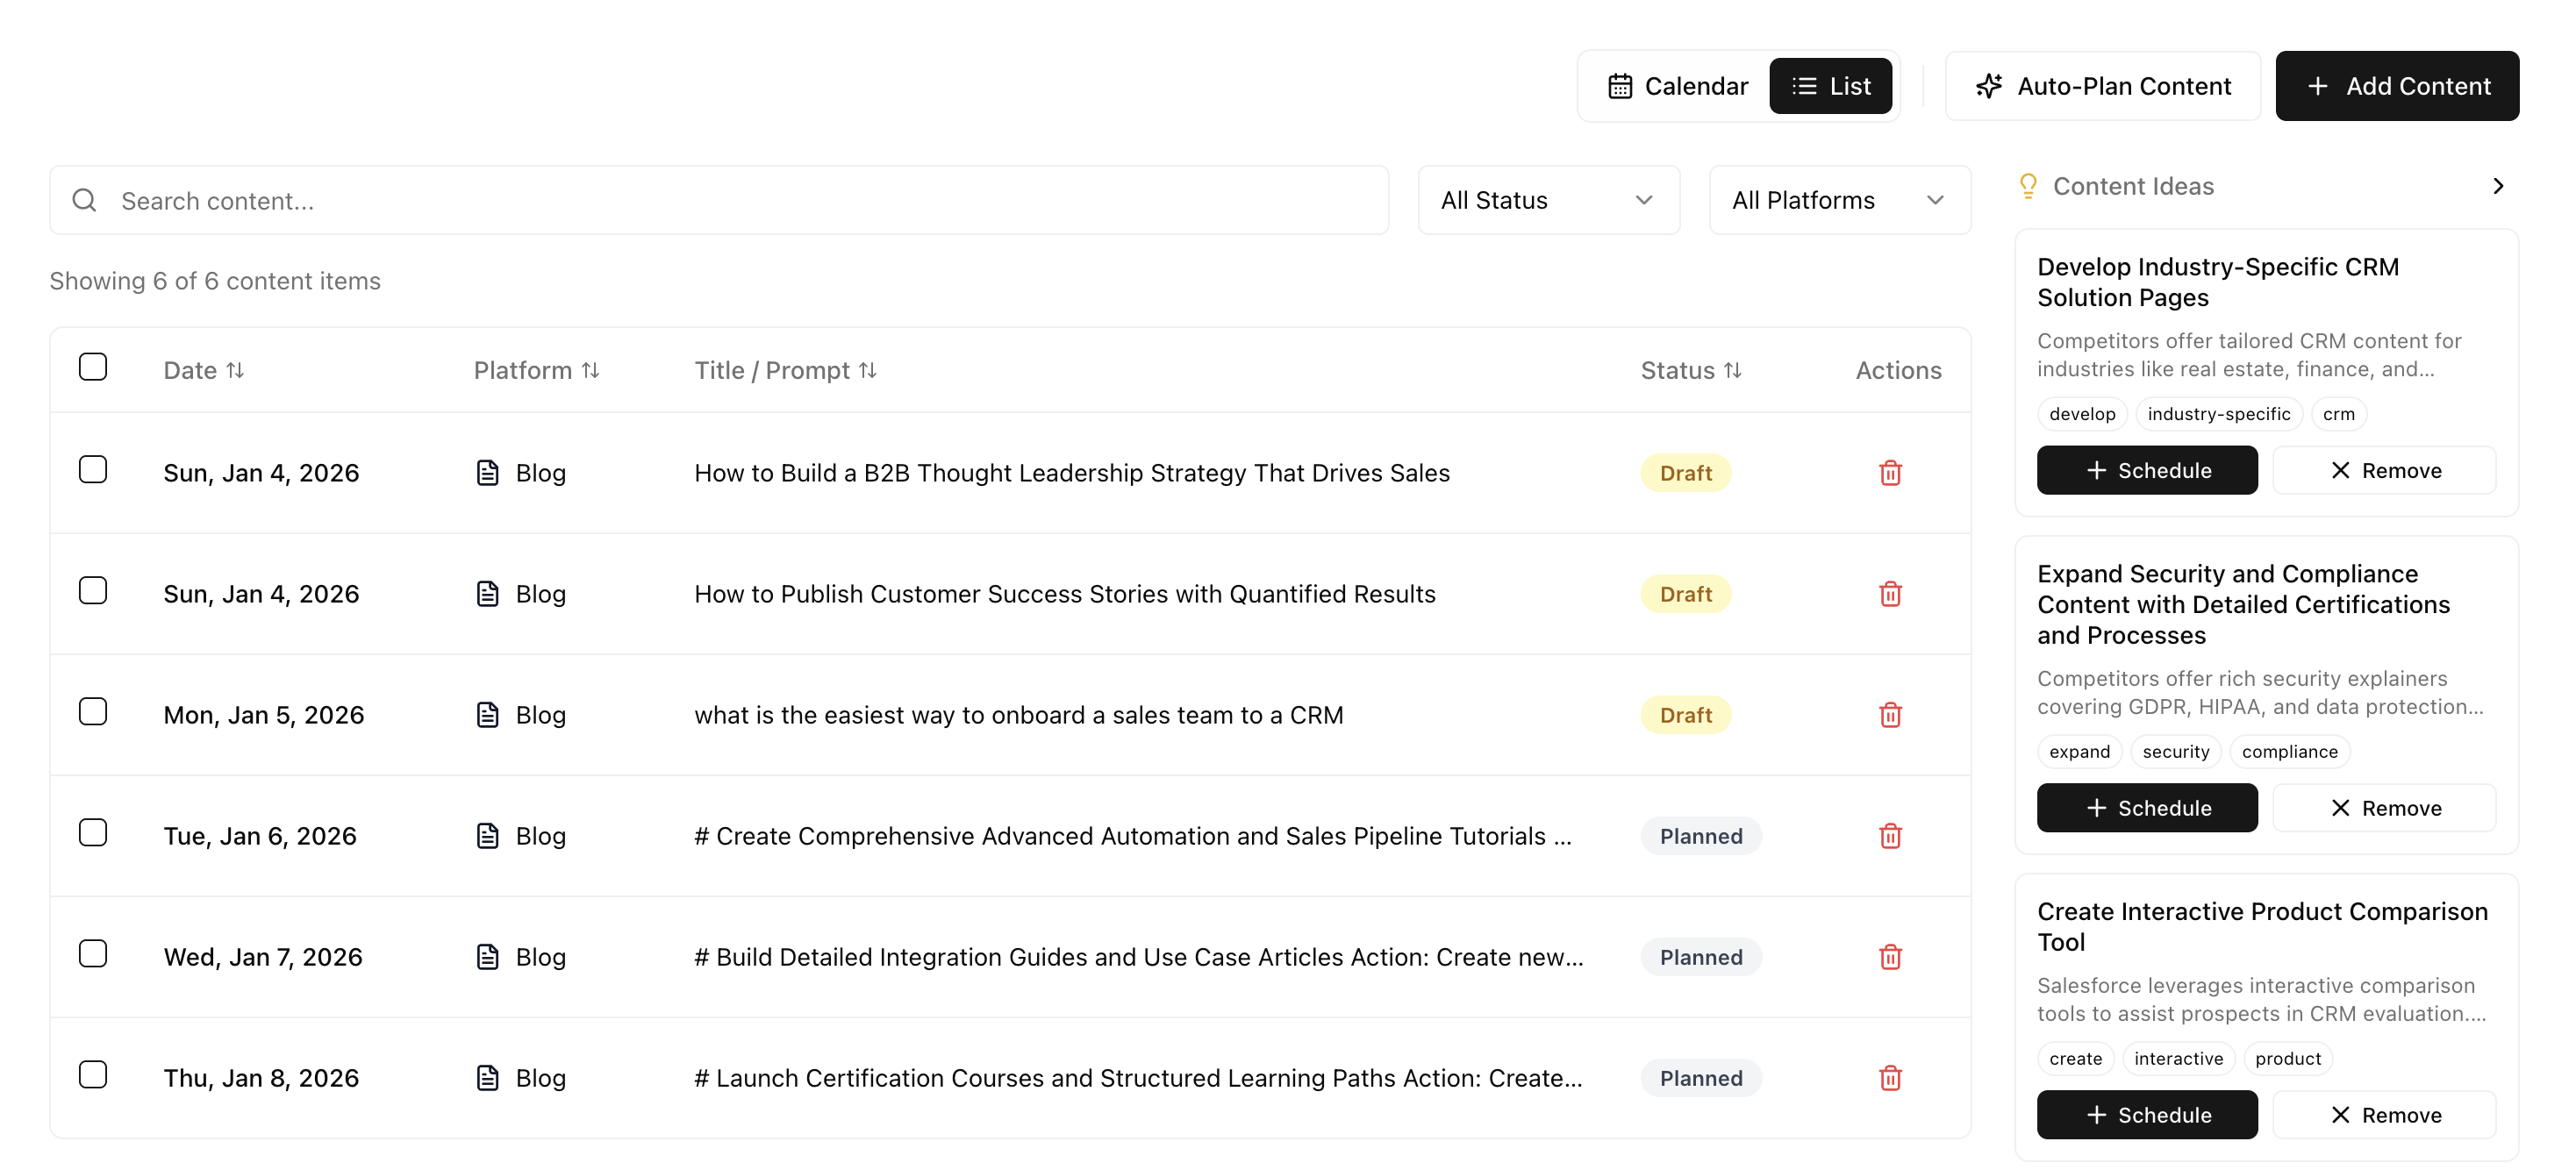Viewport: 2576px width, 1170px height.
Task: Click the Draft status badge on the Jan 5 row
Action: point(1685,714)
